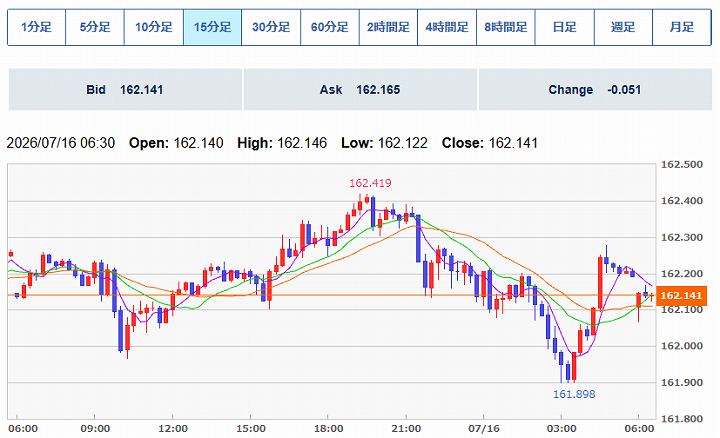
Task: Click the Low: 162.122 value
Action: coord(384,143)
